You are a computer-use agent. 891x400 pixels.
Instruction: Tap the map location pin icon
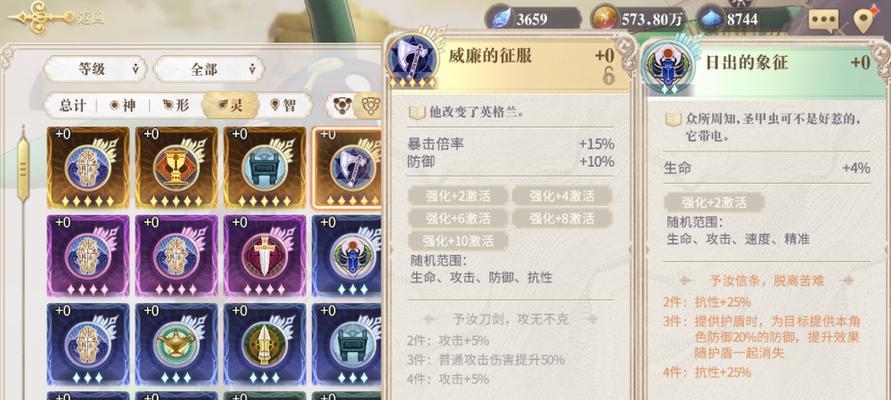[864, 20]
